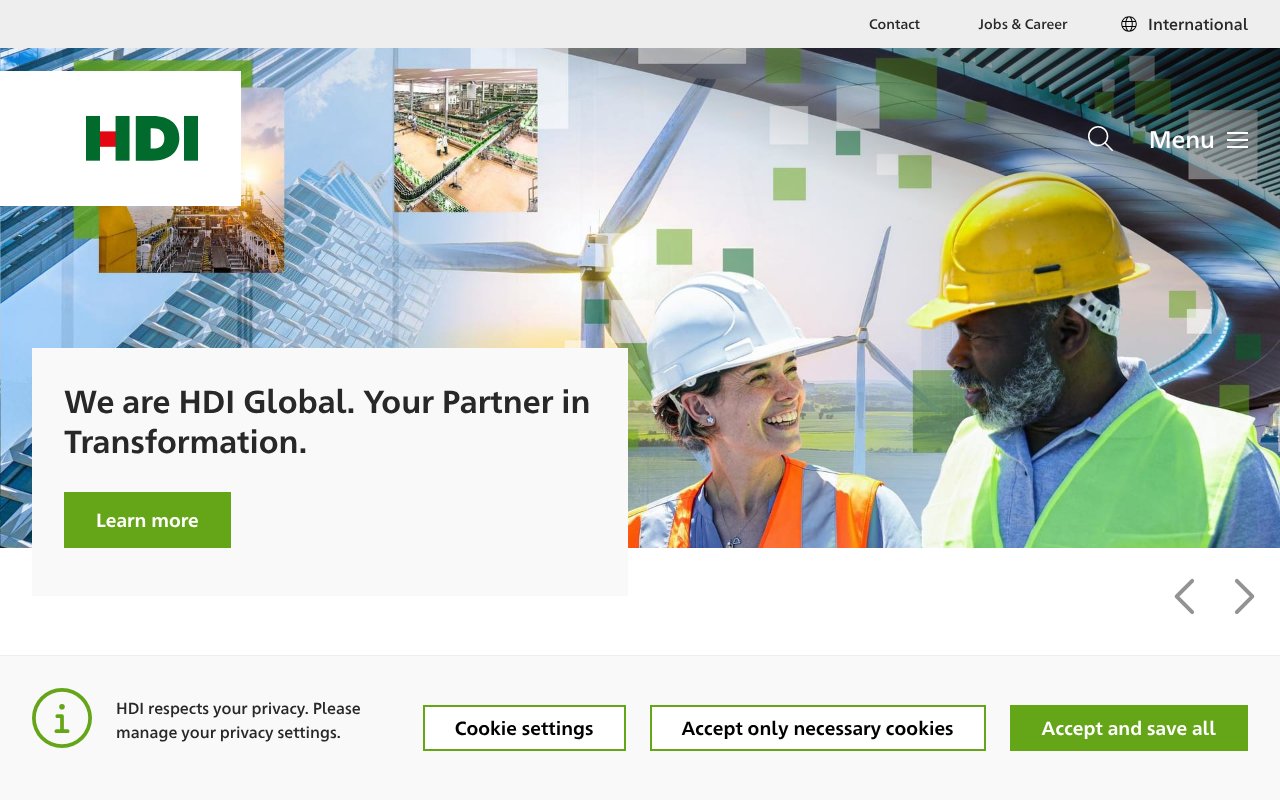
Task: Accept only necessary cookies
Action: click(x=818, y=728)
